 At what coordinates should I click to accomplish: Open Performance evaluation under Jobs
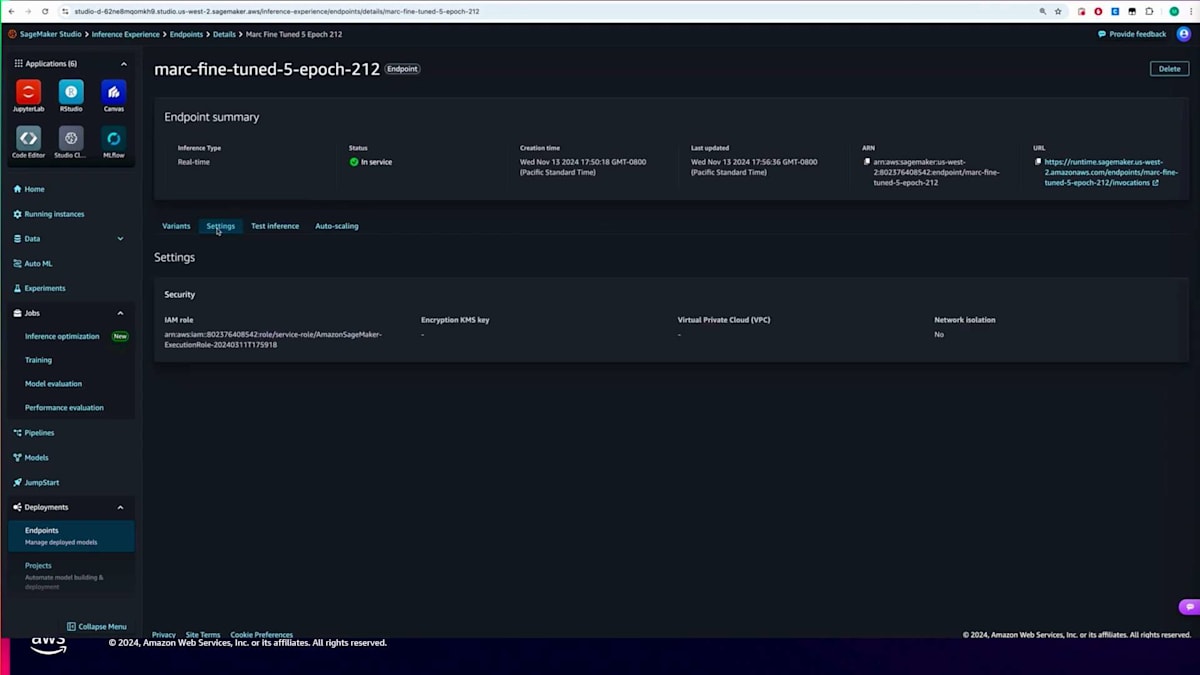(x=64, y=408)
